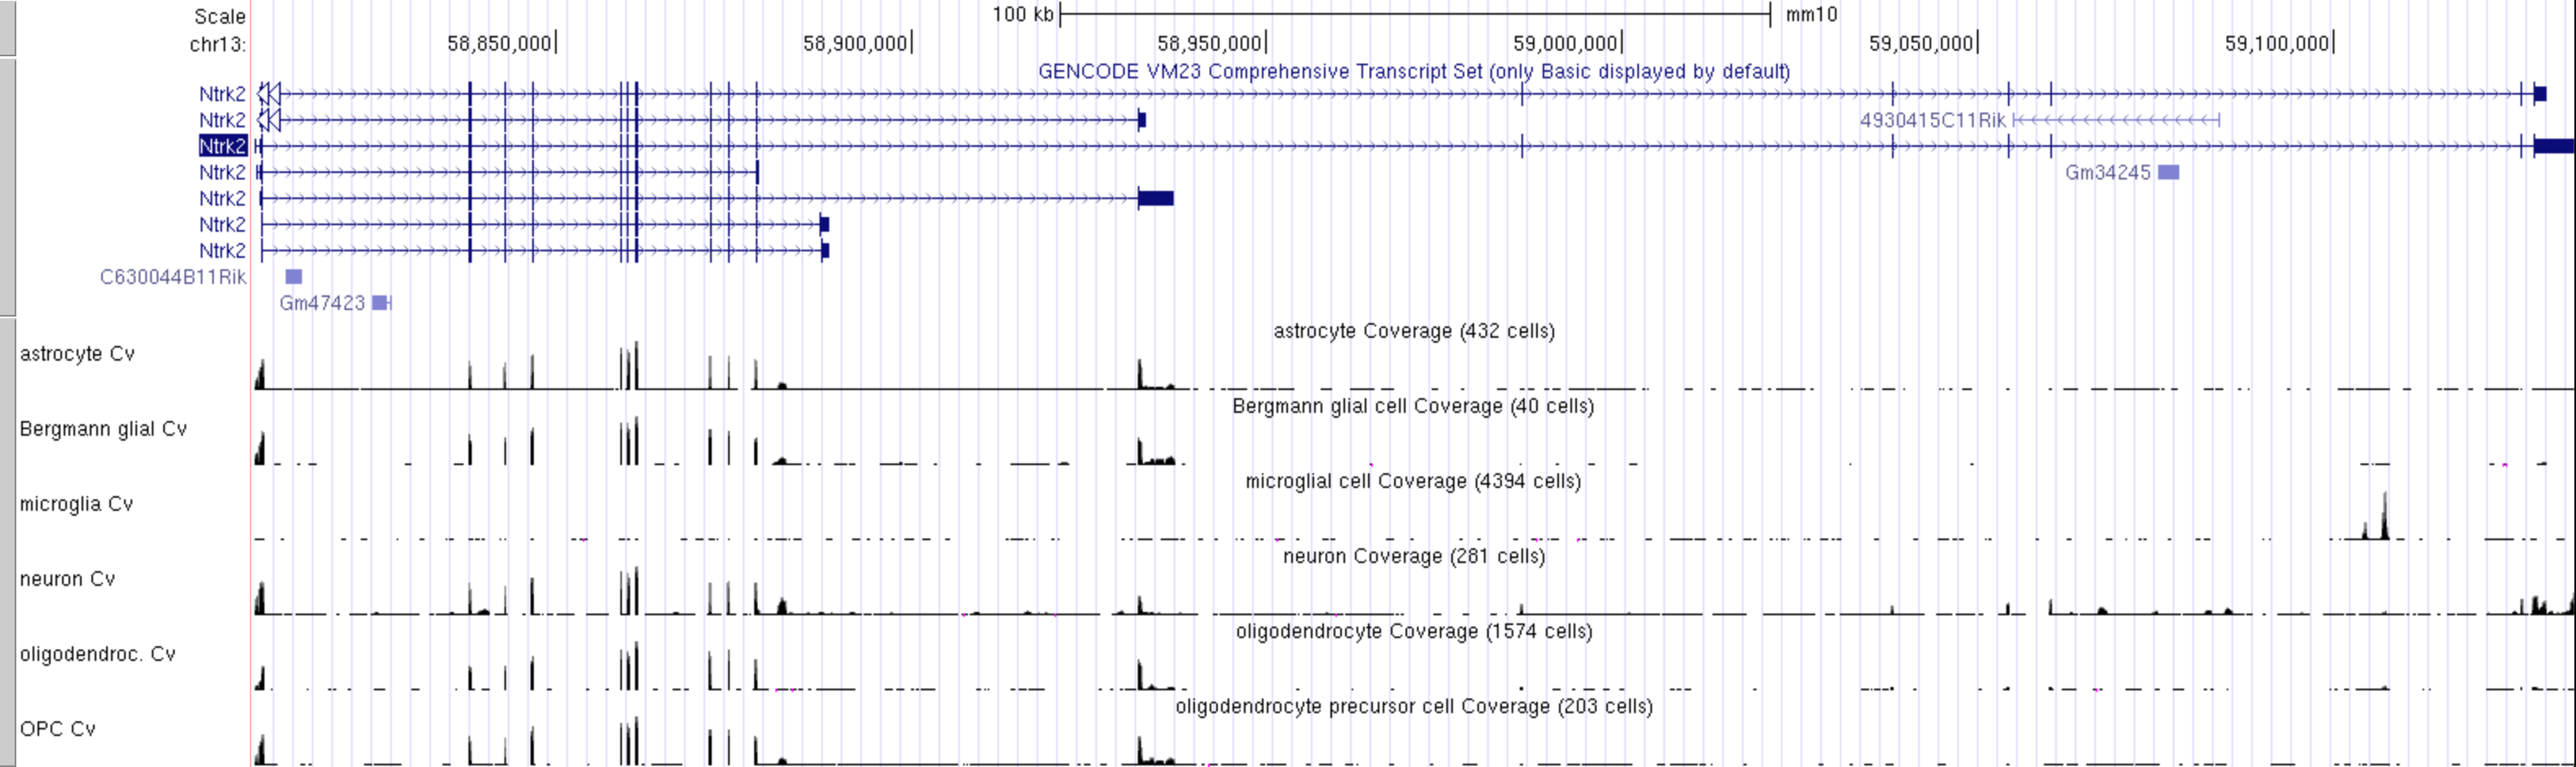Screen dimensions: 2576x767
Task: Click the C630044B11Rik gene block
Action: click(293, 277)
